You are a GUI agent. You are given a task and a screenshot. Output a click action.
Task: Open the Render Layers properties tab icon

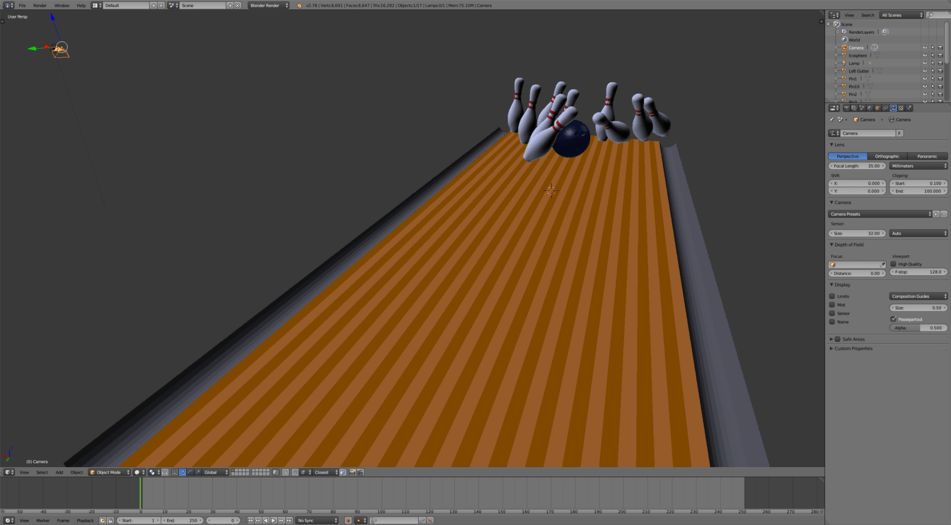pos(854,108)
